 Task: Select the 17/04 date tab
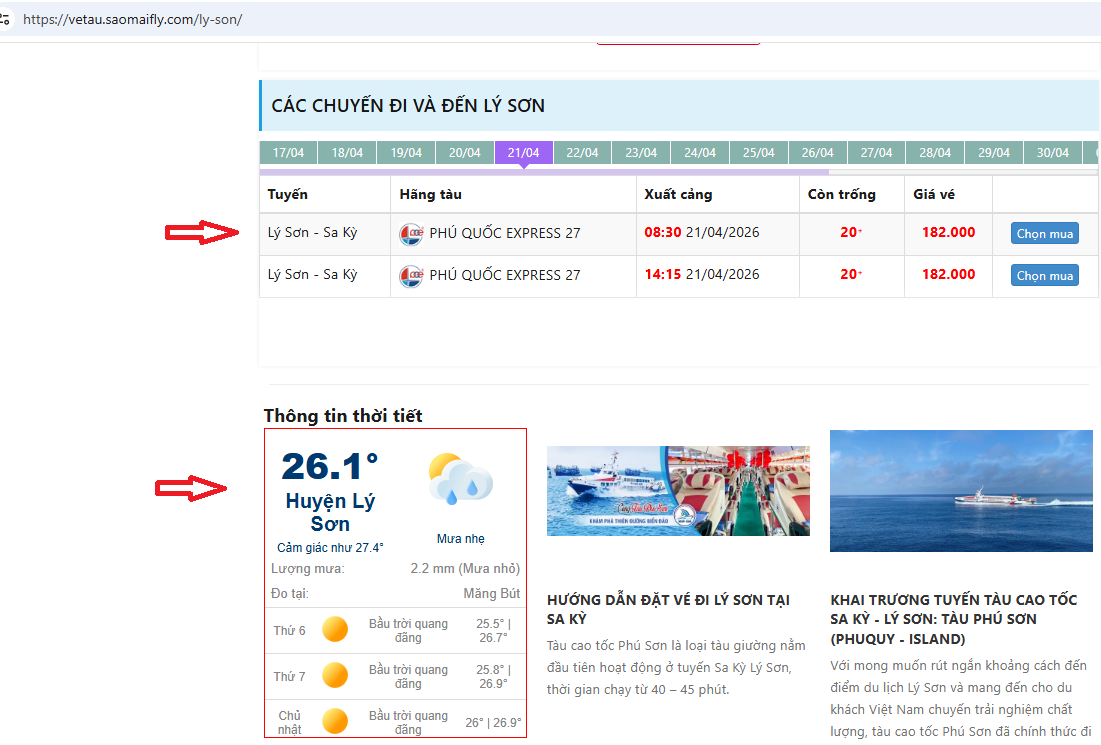(288, 152)
